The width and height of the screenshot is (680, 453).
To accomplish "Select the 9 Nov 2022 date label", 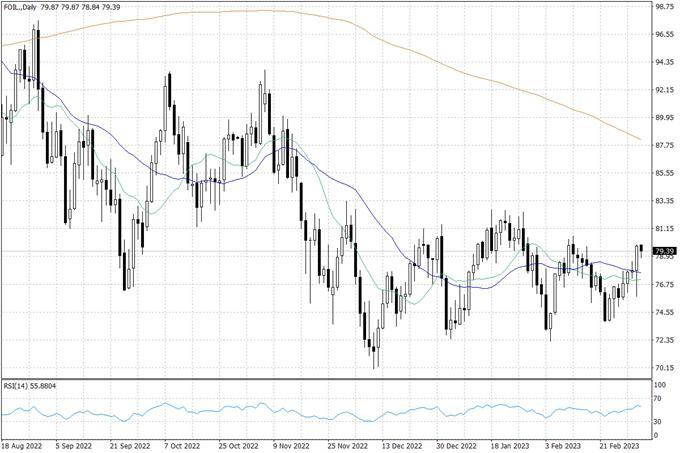I will pos(292,445).
